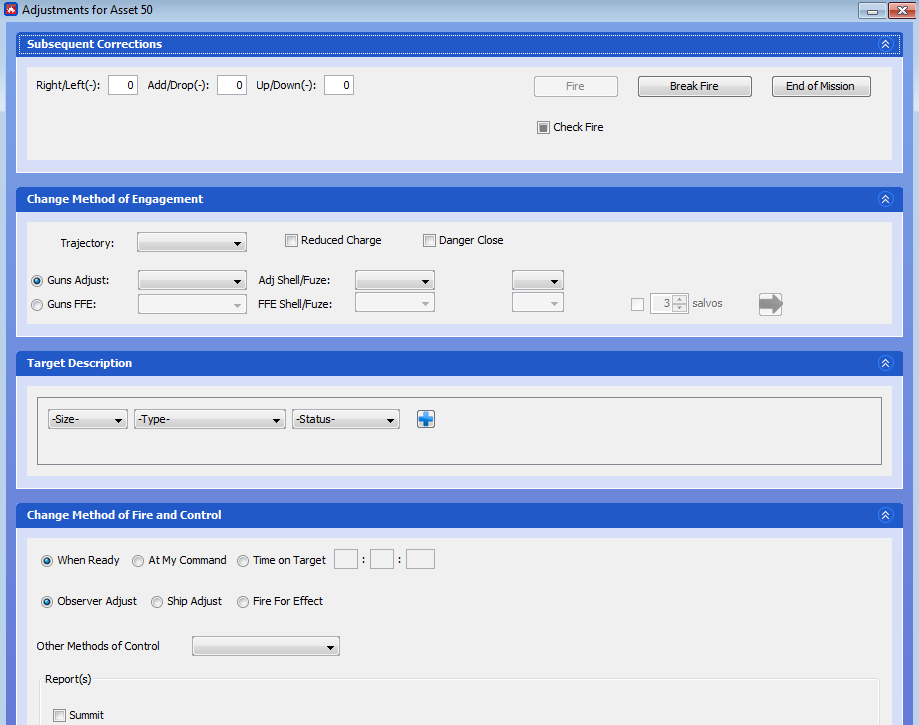Click the Target Description header title
This screenshot has width=919, height=725.
pyautogui.click(x=79, y=363)
